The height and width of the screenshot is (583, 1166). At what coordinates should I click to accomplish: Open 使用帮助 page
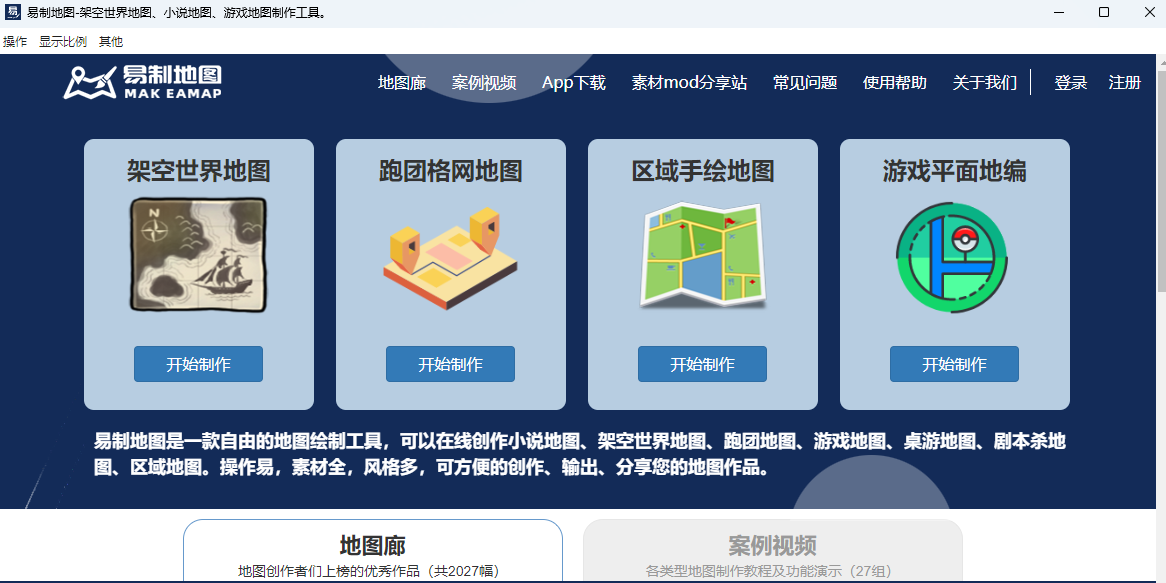click(x=895, y=83)
